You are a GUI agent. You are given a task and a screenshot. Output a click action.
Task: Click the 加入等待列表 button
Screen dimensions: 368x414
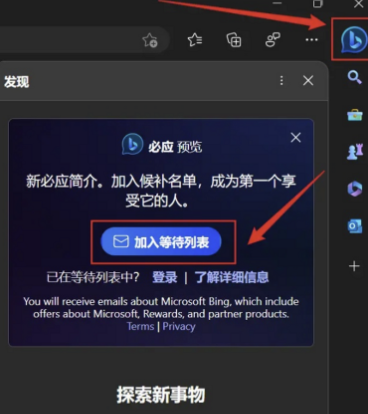click(161, 241)
